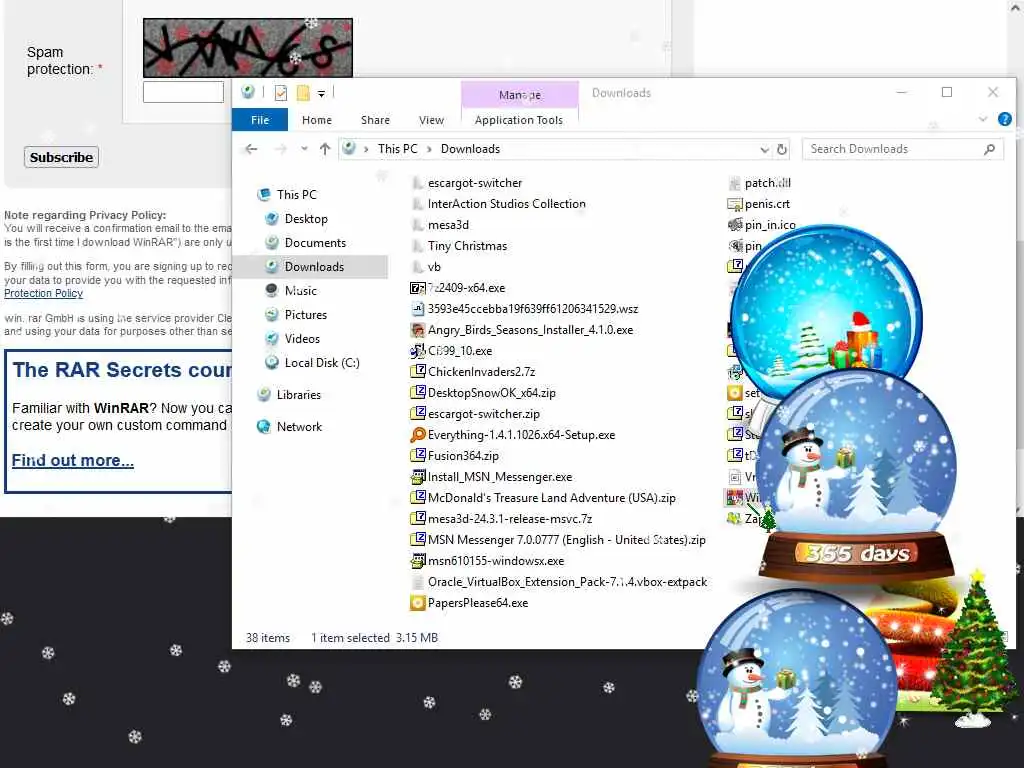Screen dimensions: 1024x768
Task: Click the Everything-1.4.1.1026.x64-Setup.exe magnifier icon
Action: 417,435
